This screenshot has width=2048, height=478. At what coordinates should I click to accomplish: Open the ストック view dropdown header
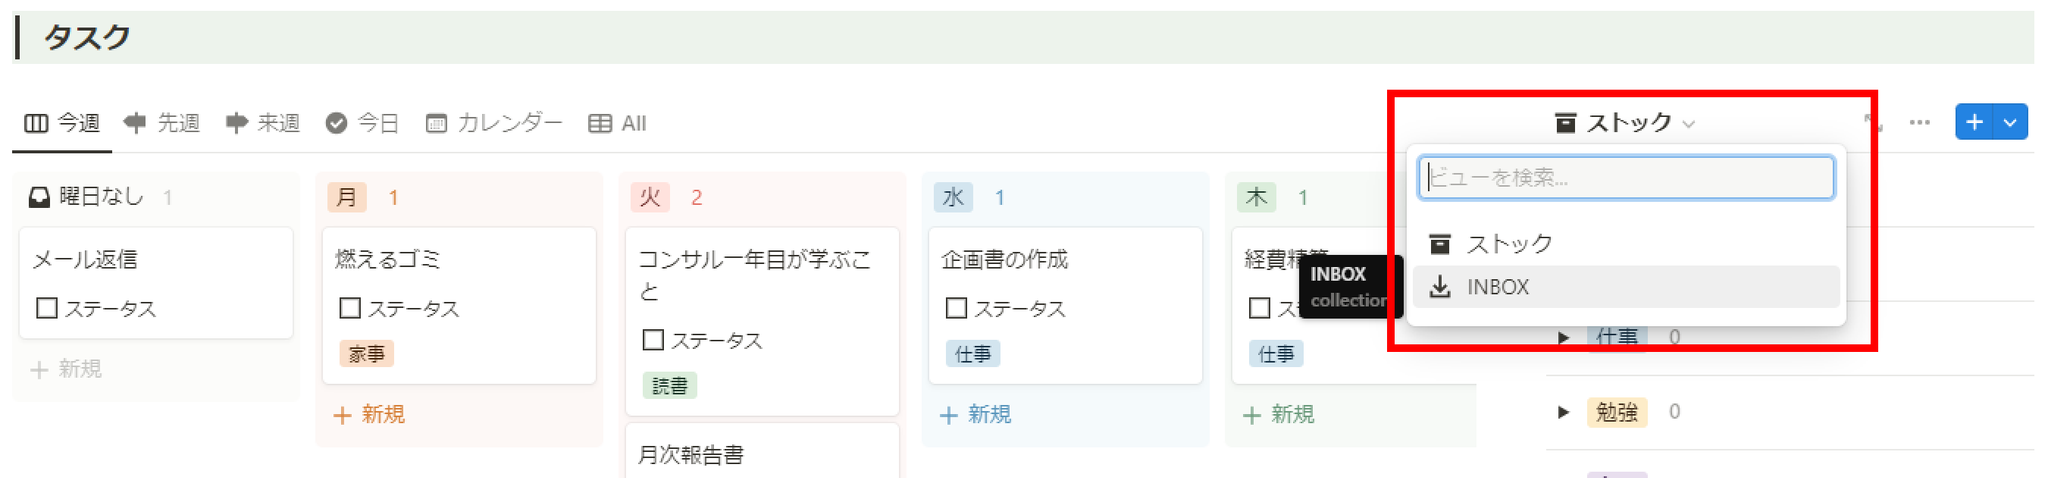tap(1626, 123)
